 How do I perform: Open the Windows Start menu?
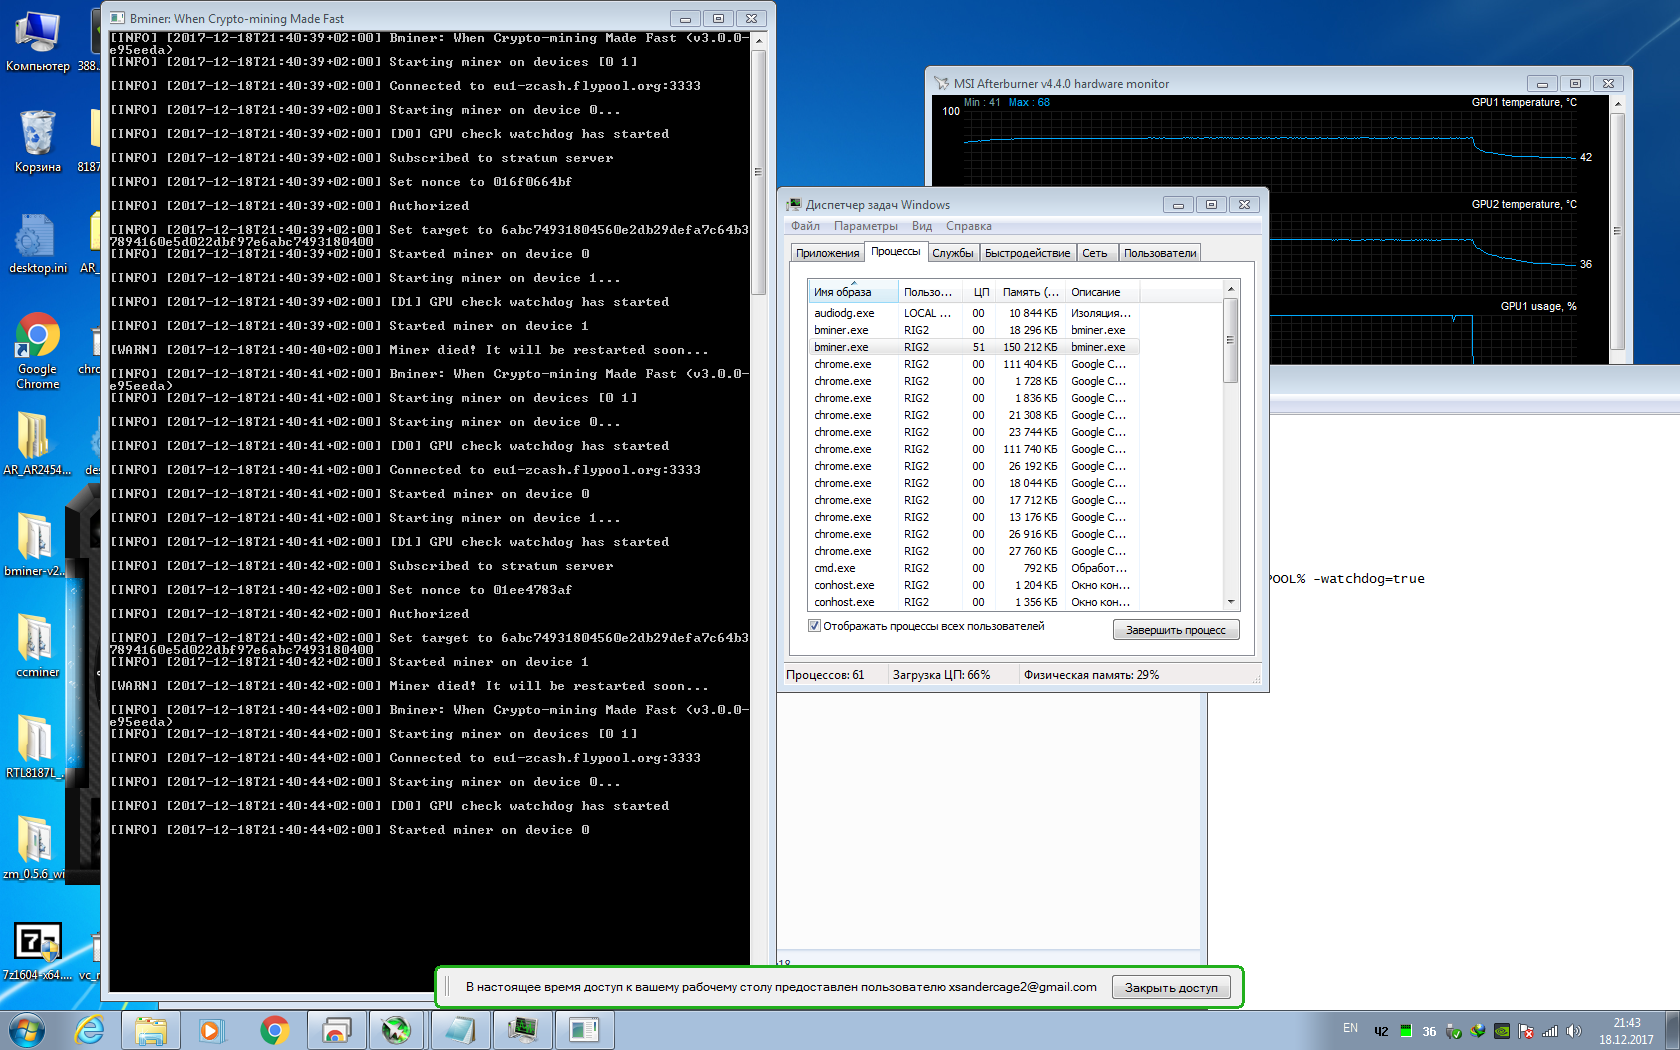pyautogui.click(x=27, y=1029)
